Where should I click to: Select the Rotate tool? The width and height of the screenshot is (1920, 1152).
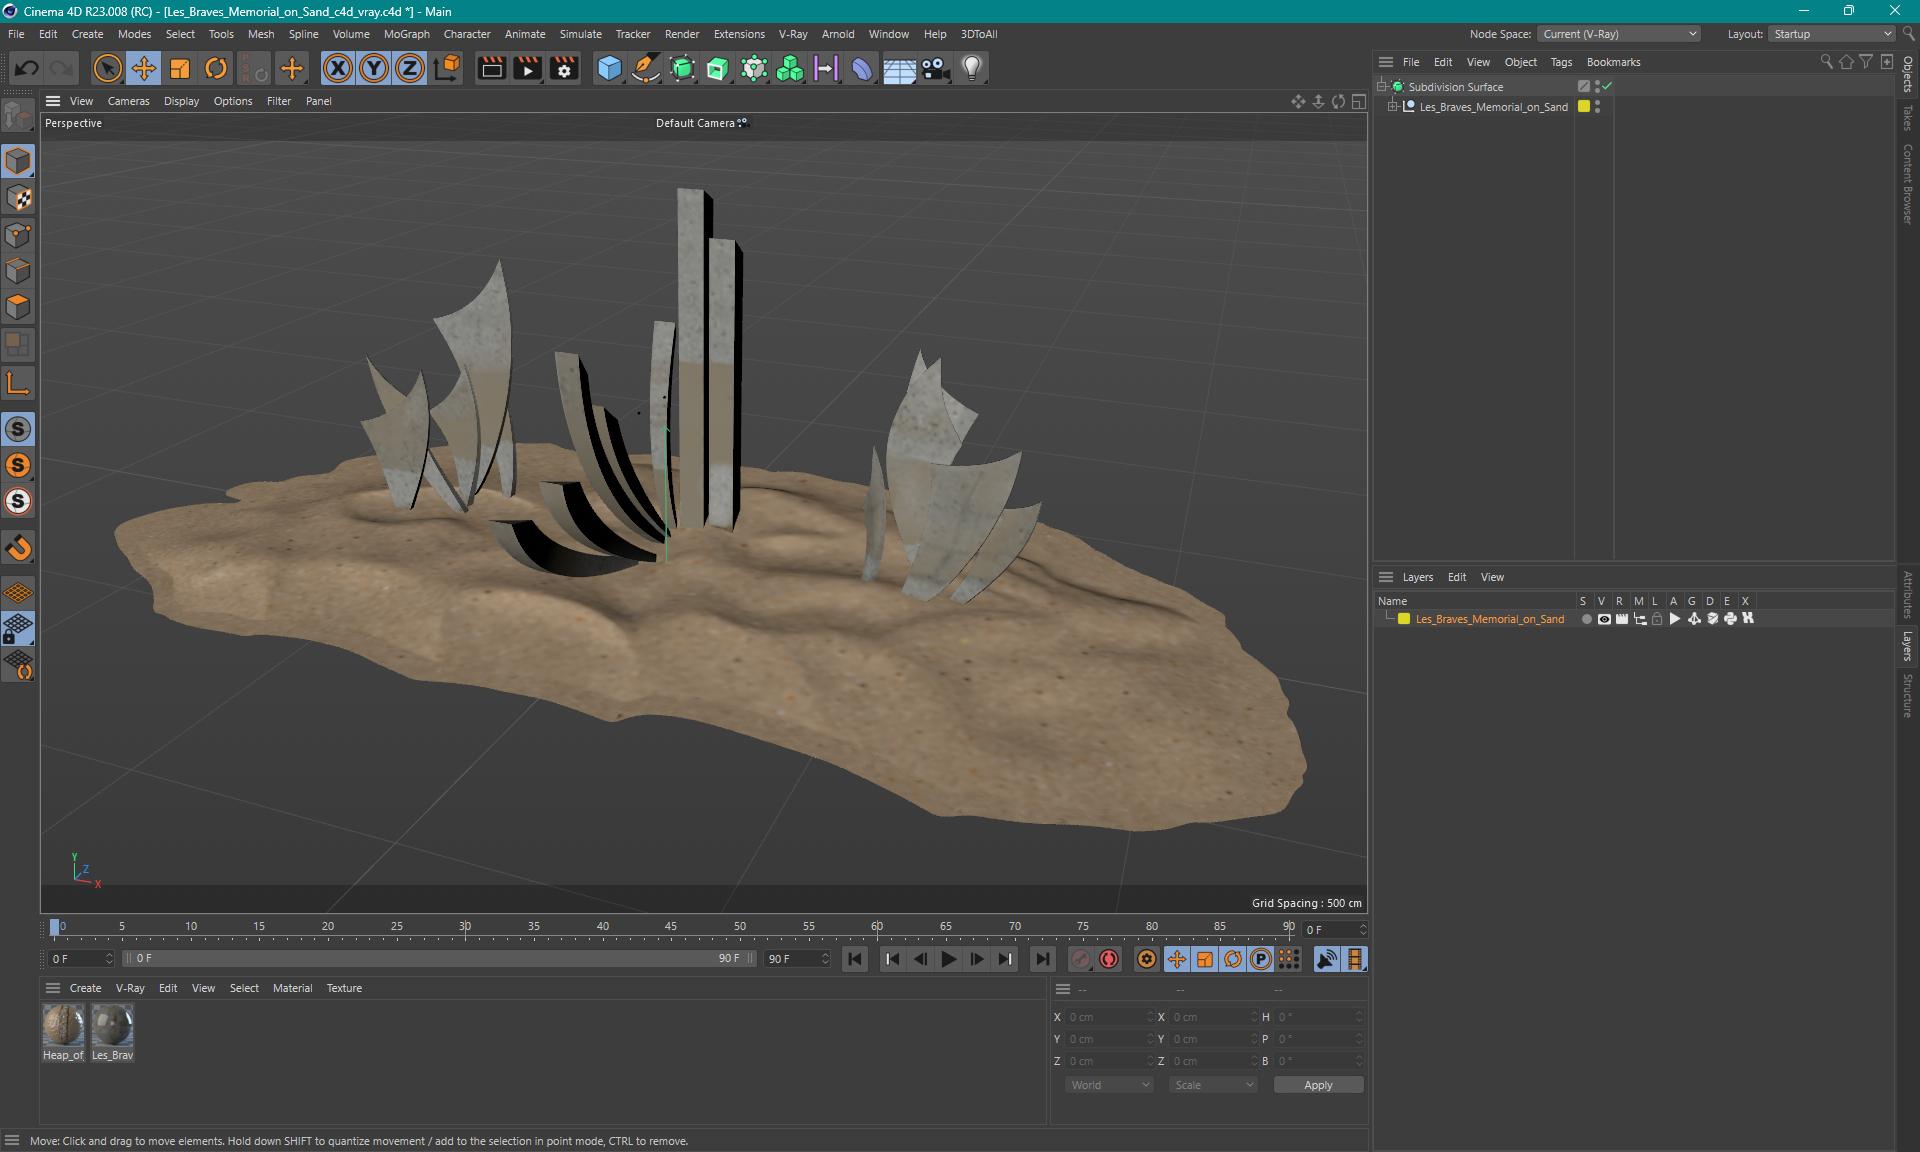(x=216, y=68)
